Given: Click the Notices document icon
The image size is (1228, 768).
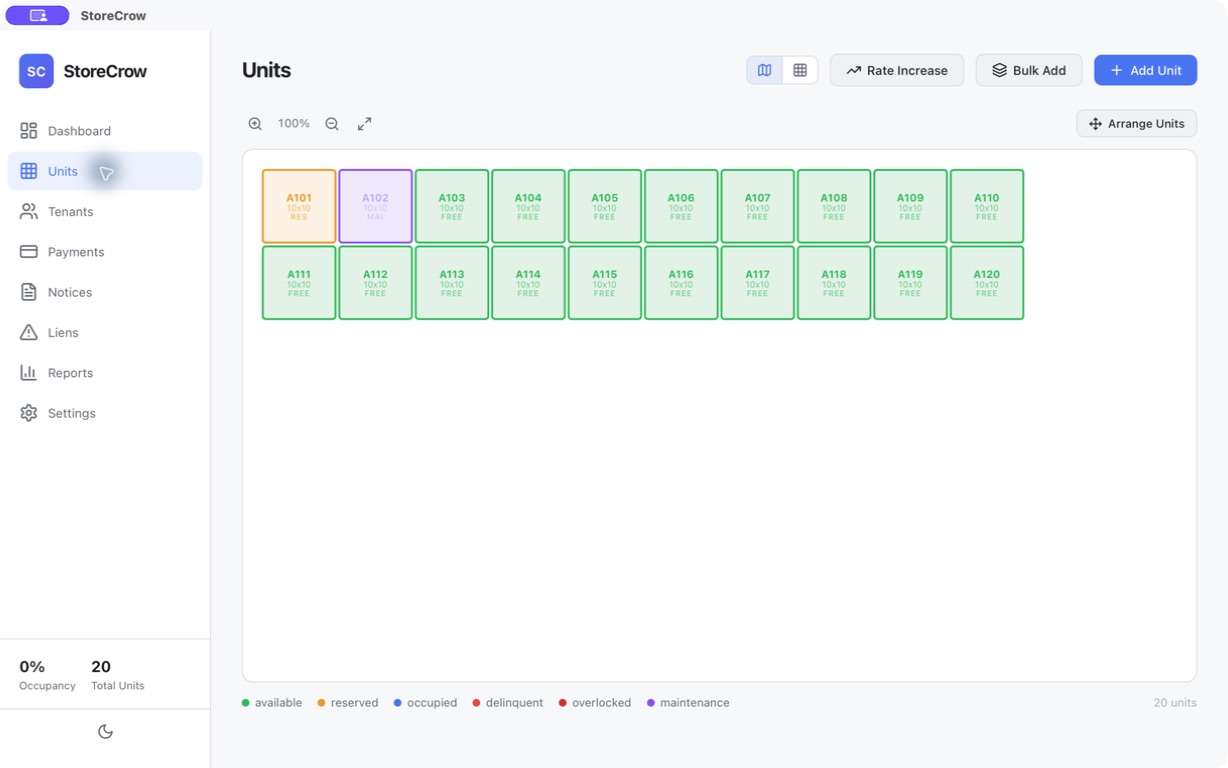Looking at the screenshot, I should point(29,292).
